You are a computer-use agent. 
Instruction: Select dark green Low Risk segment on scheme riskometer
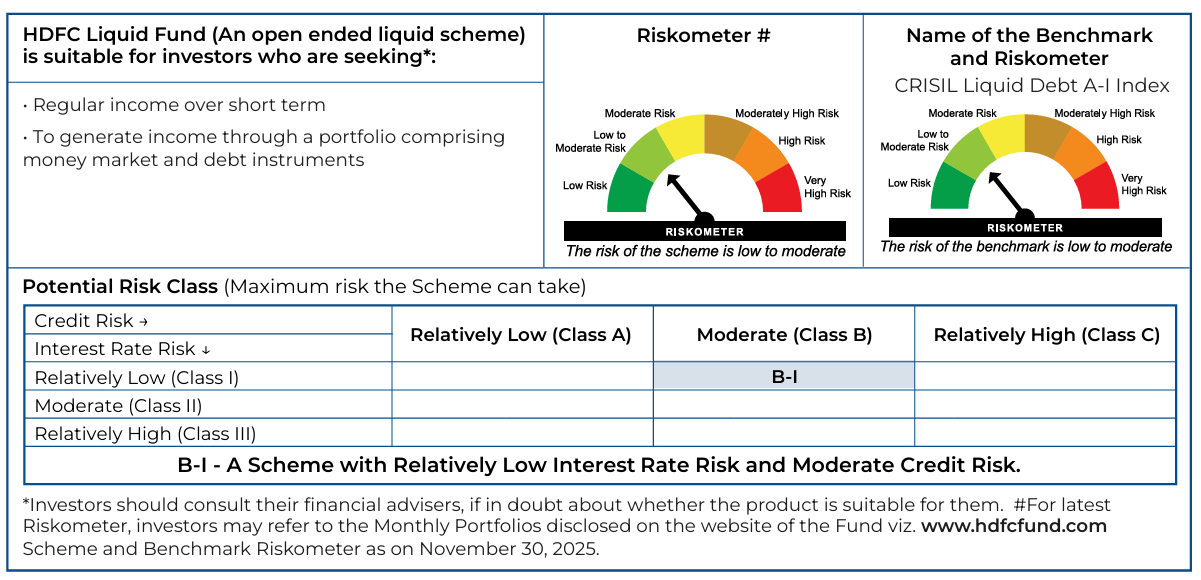coord(628,191)
